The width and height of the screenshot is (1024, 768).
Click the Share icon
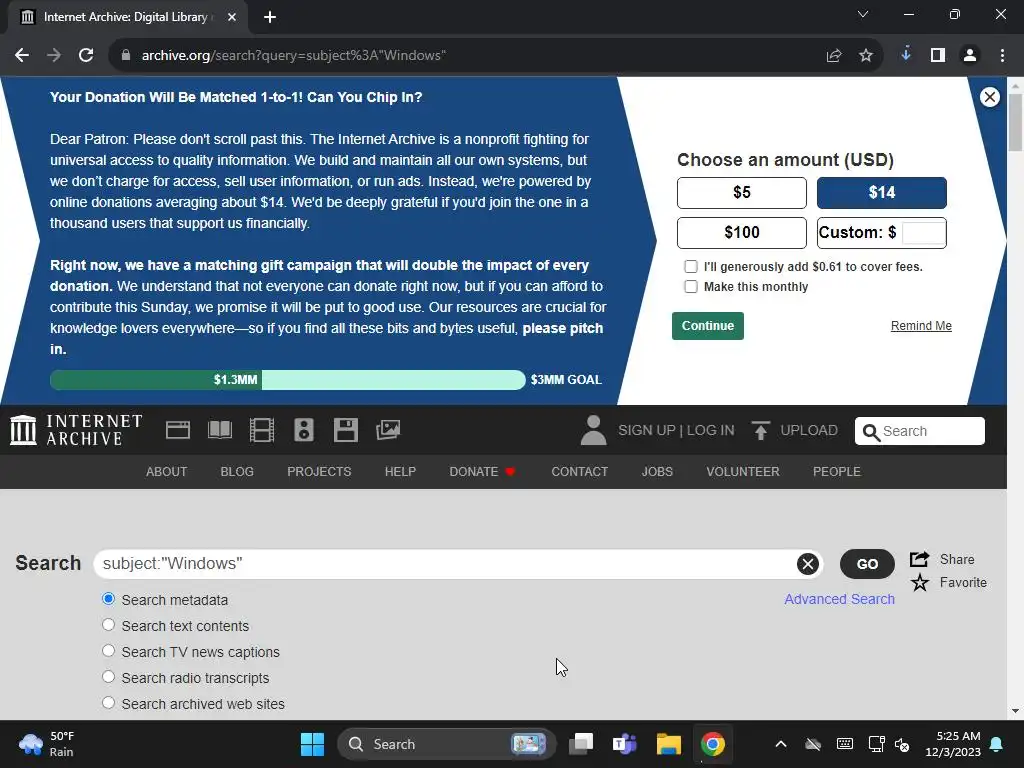click(920, 559)
